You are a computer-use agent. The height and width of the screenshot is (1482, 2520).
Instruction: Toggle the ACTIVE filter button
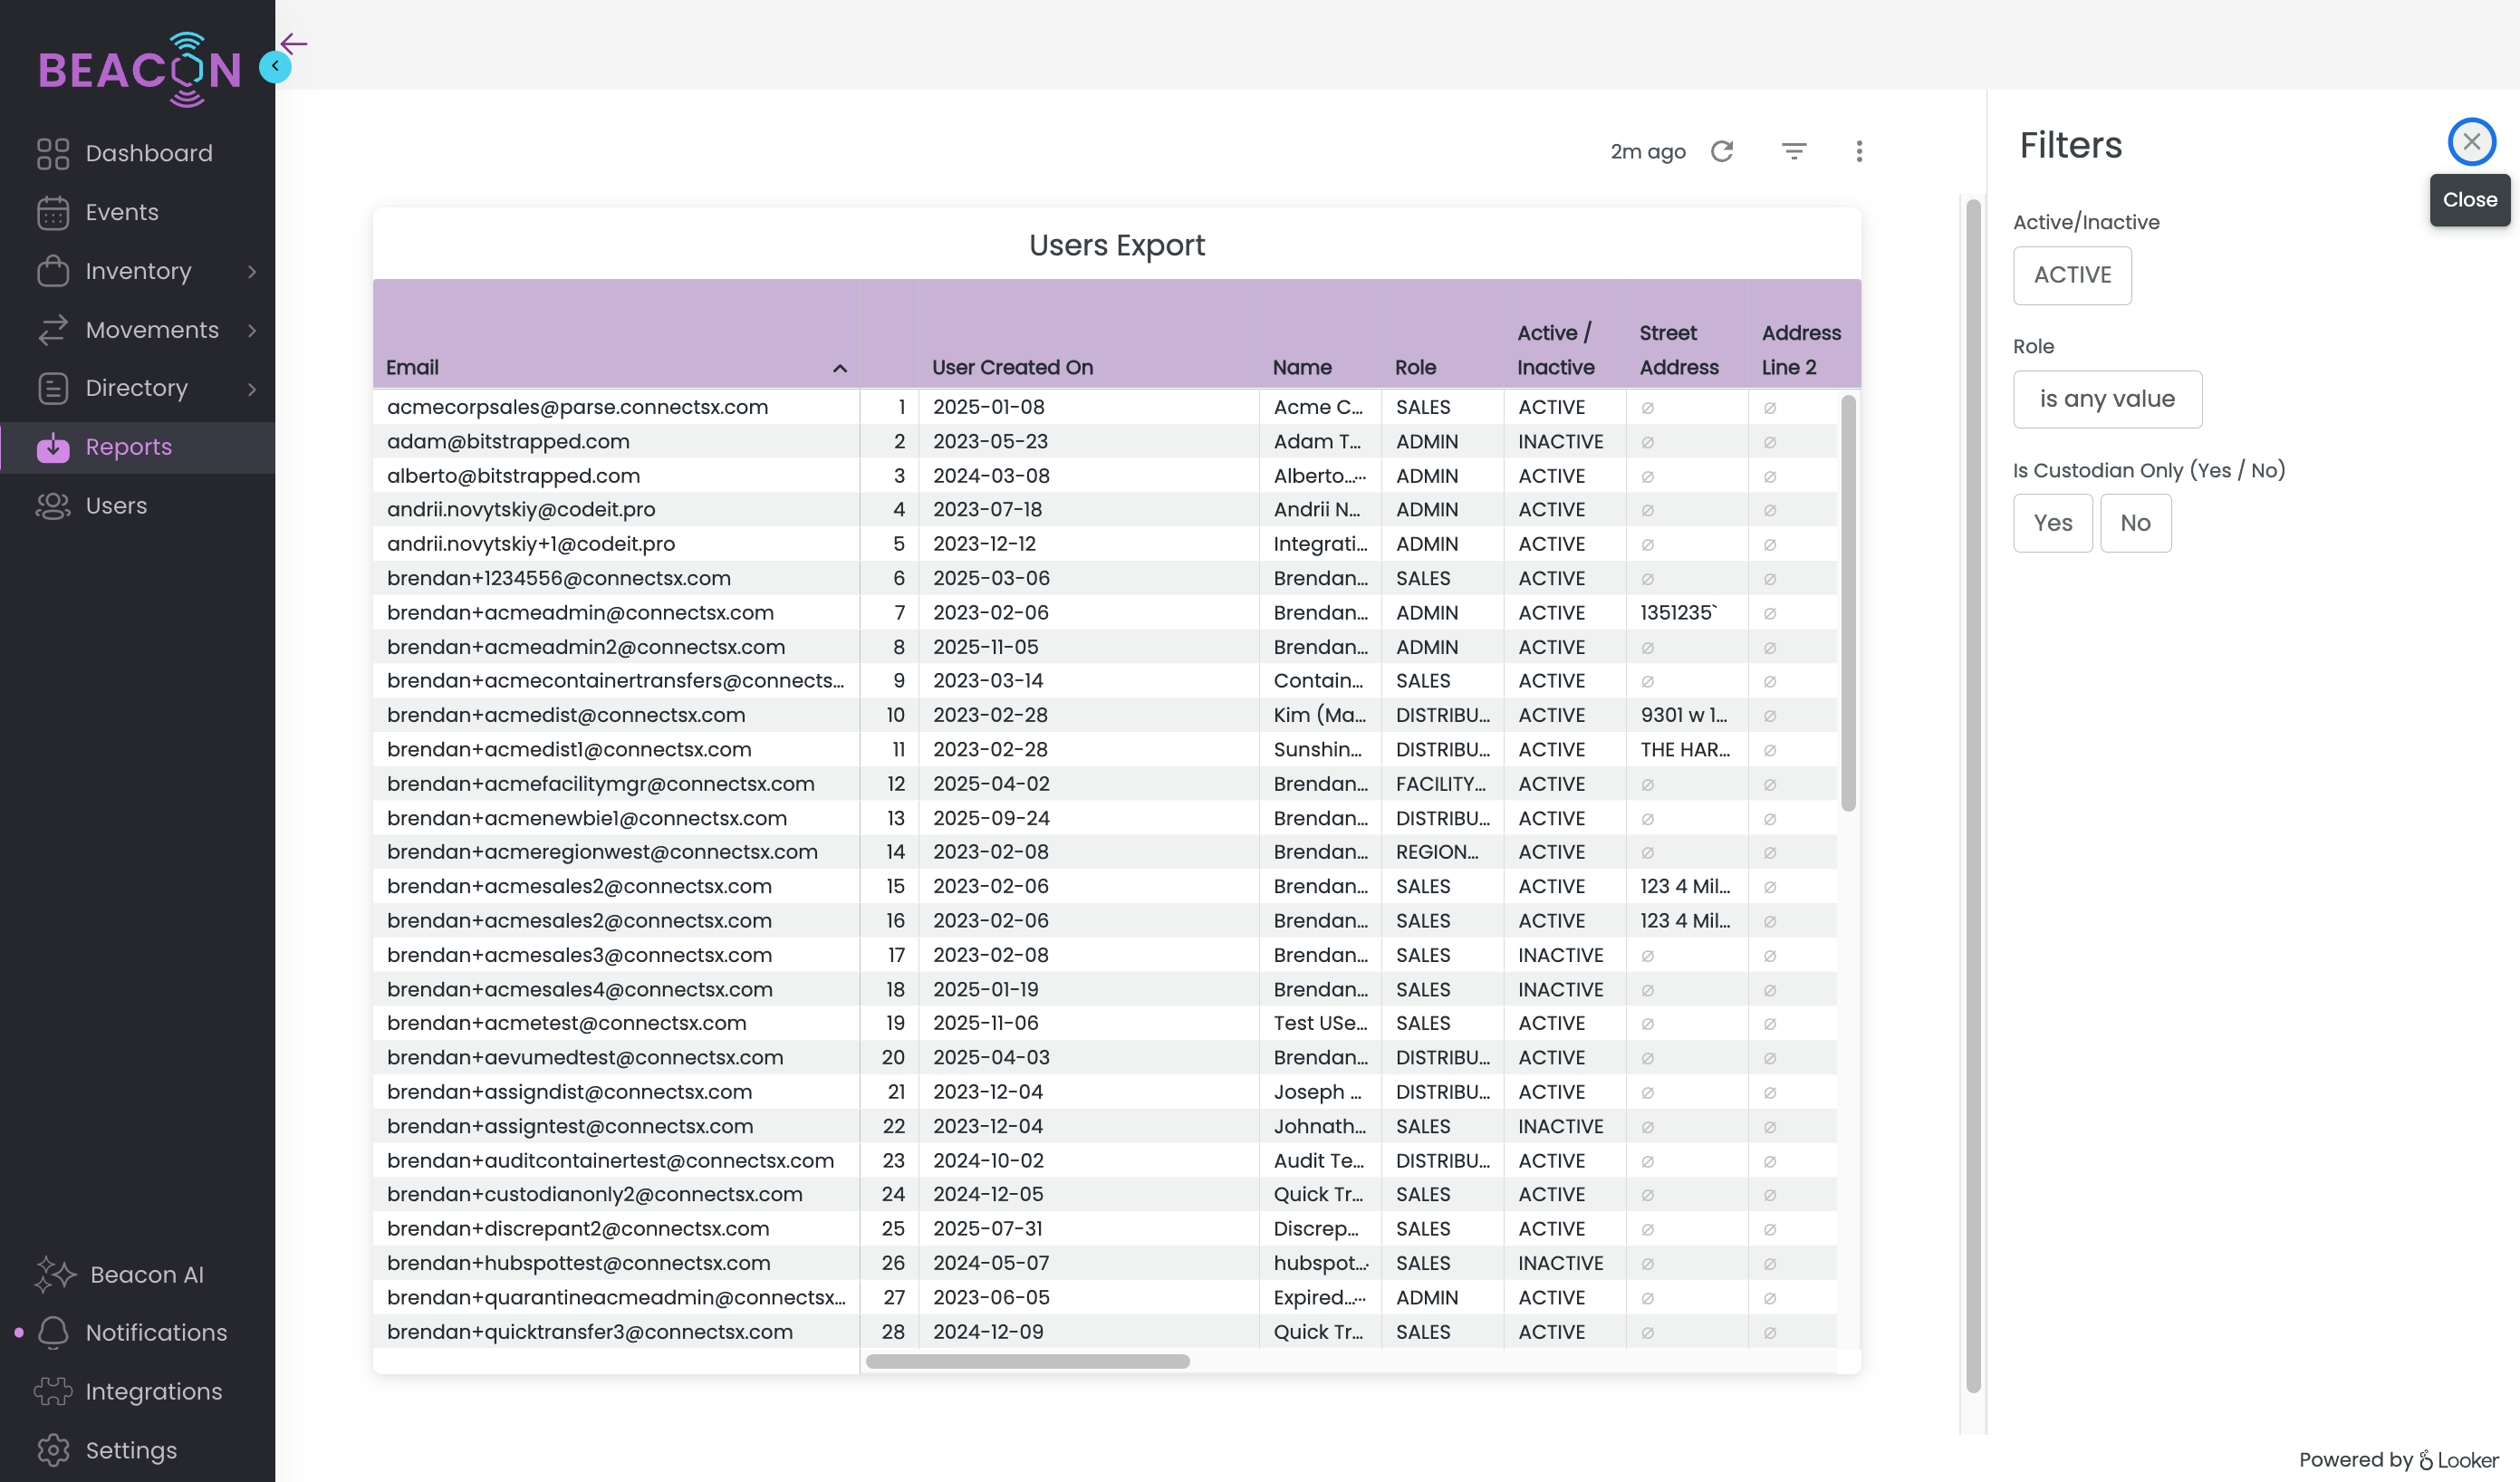pyautogui.click(x=2072, y=275)
